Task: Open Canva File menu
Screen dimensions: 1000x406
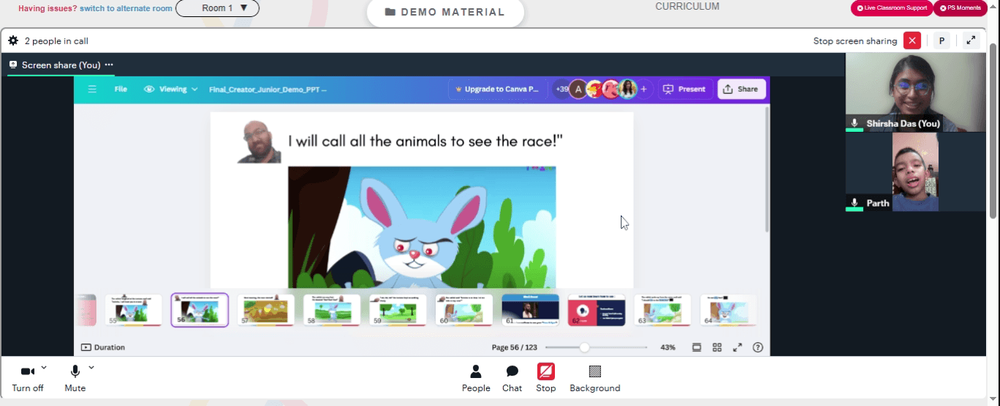Action: pos(121,89)
